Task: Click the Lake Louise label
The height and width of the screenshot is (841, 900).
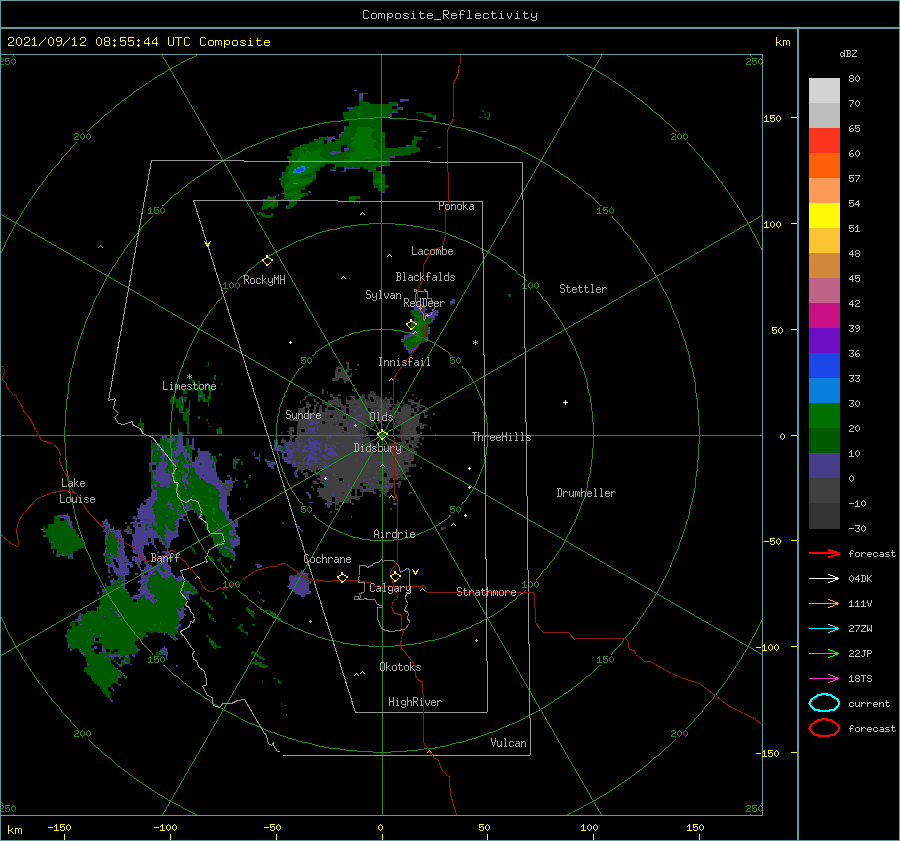Action: 77,491
